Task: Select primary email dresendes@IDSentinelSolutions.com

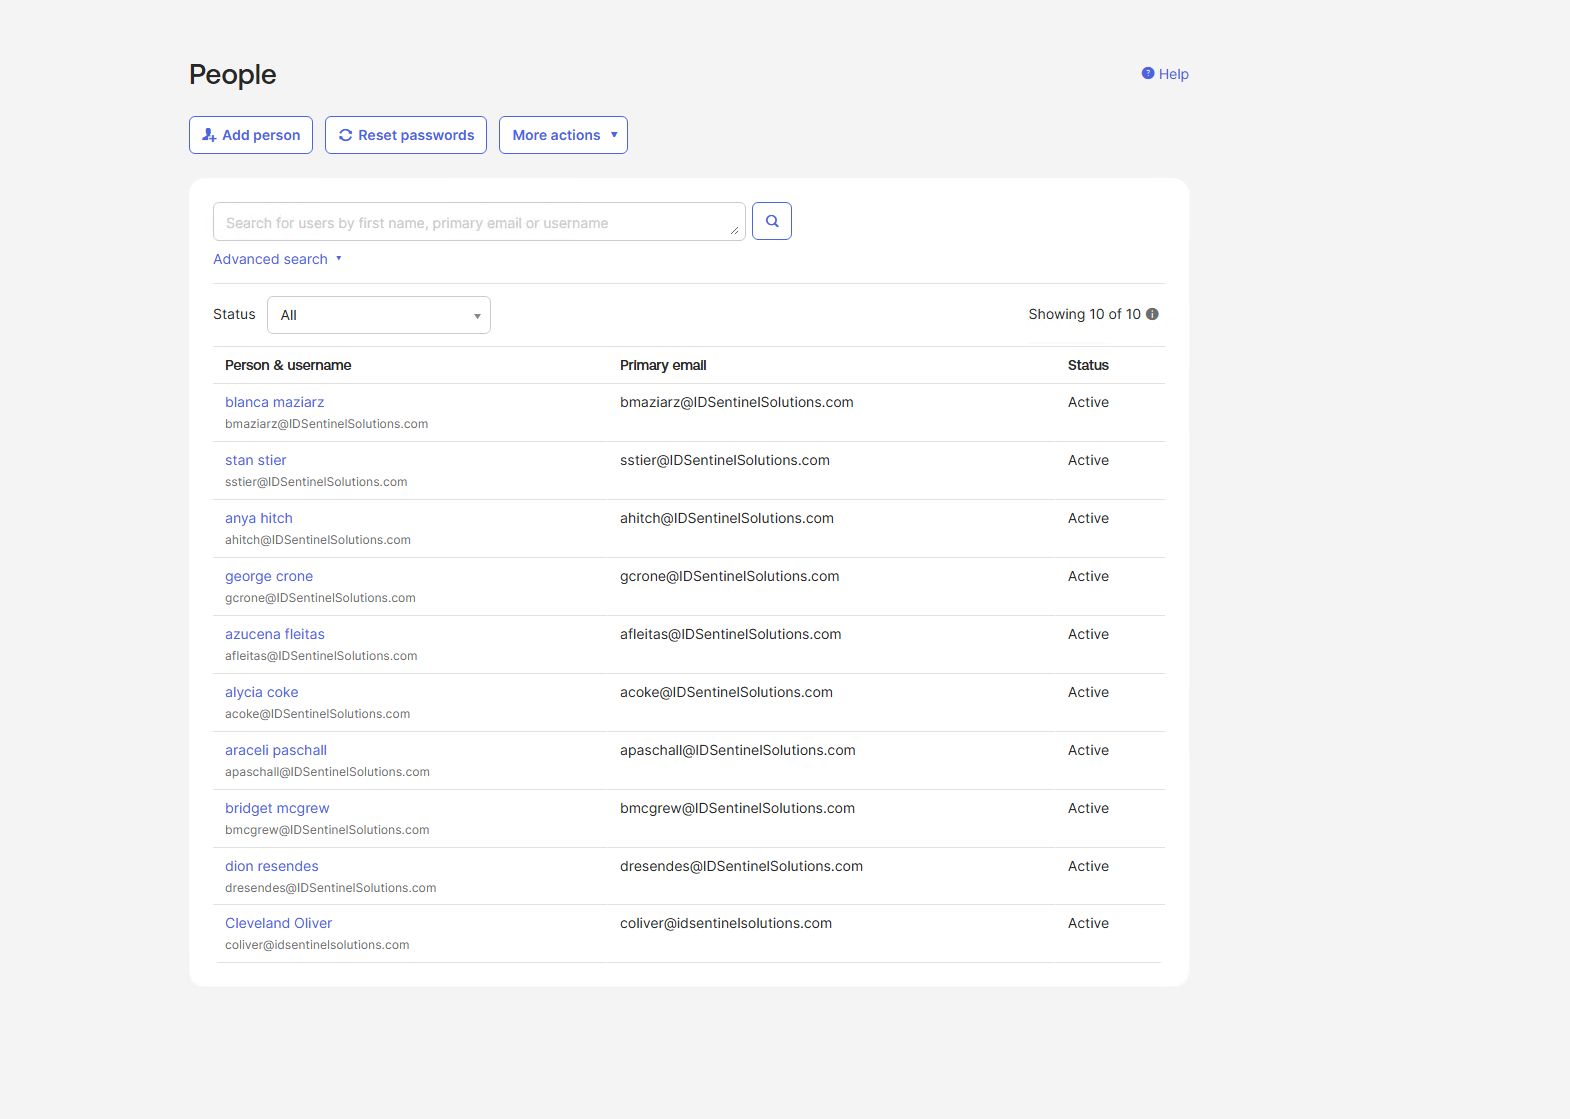Action: [x=741, y=866]
